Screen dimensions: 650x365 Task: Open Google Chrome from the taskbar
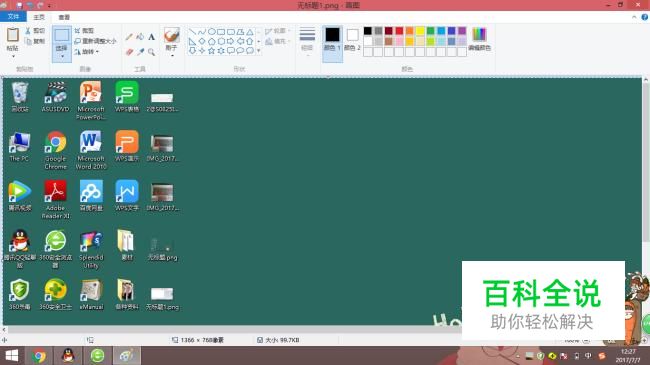coord(39,356)
